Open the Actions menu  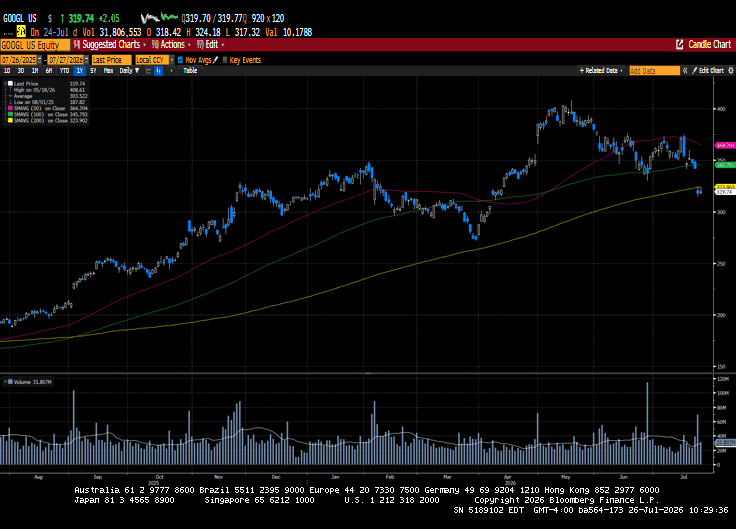pyautogui.click(x=171, y=45)
